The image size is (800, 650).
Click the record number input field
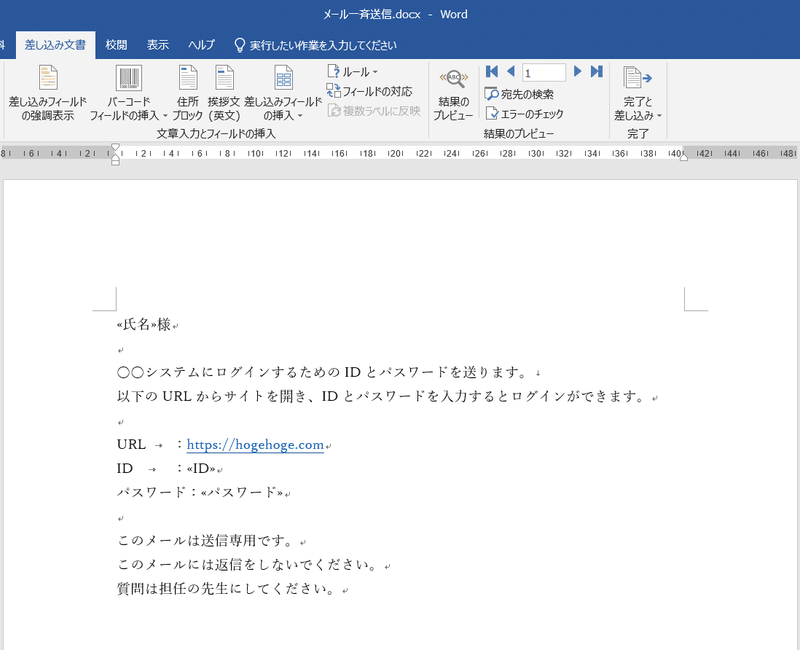544,71
